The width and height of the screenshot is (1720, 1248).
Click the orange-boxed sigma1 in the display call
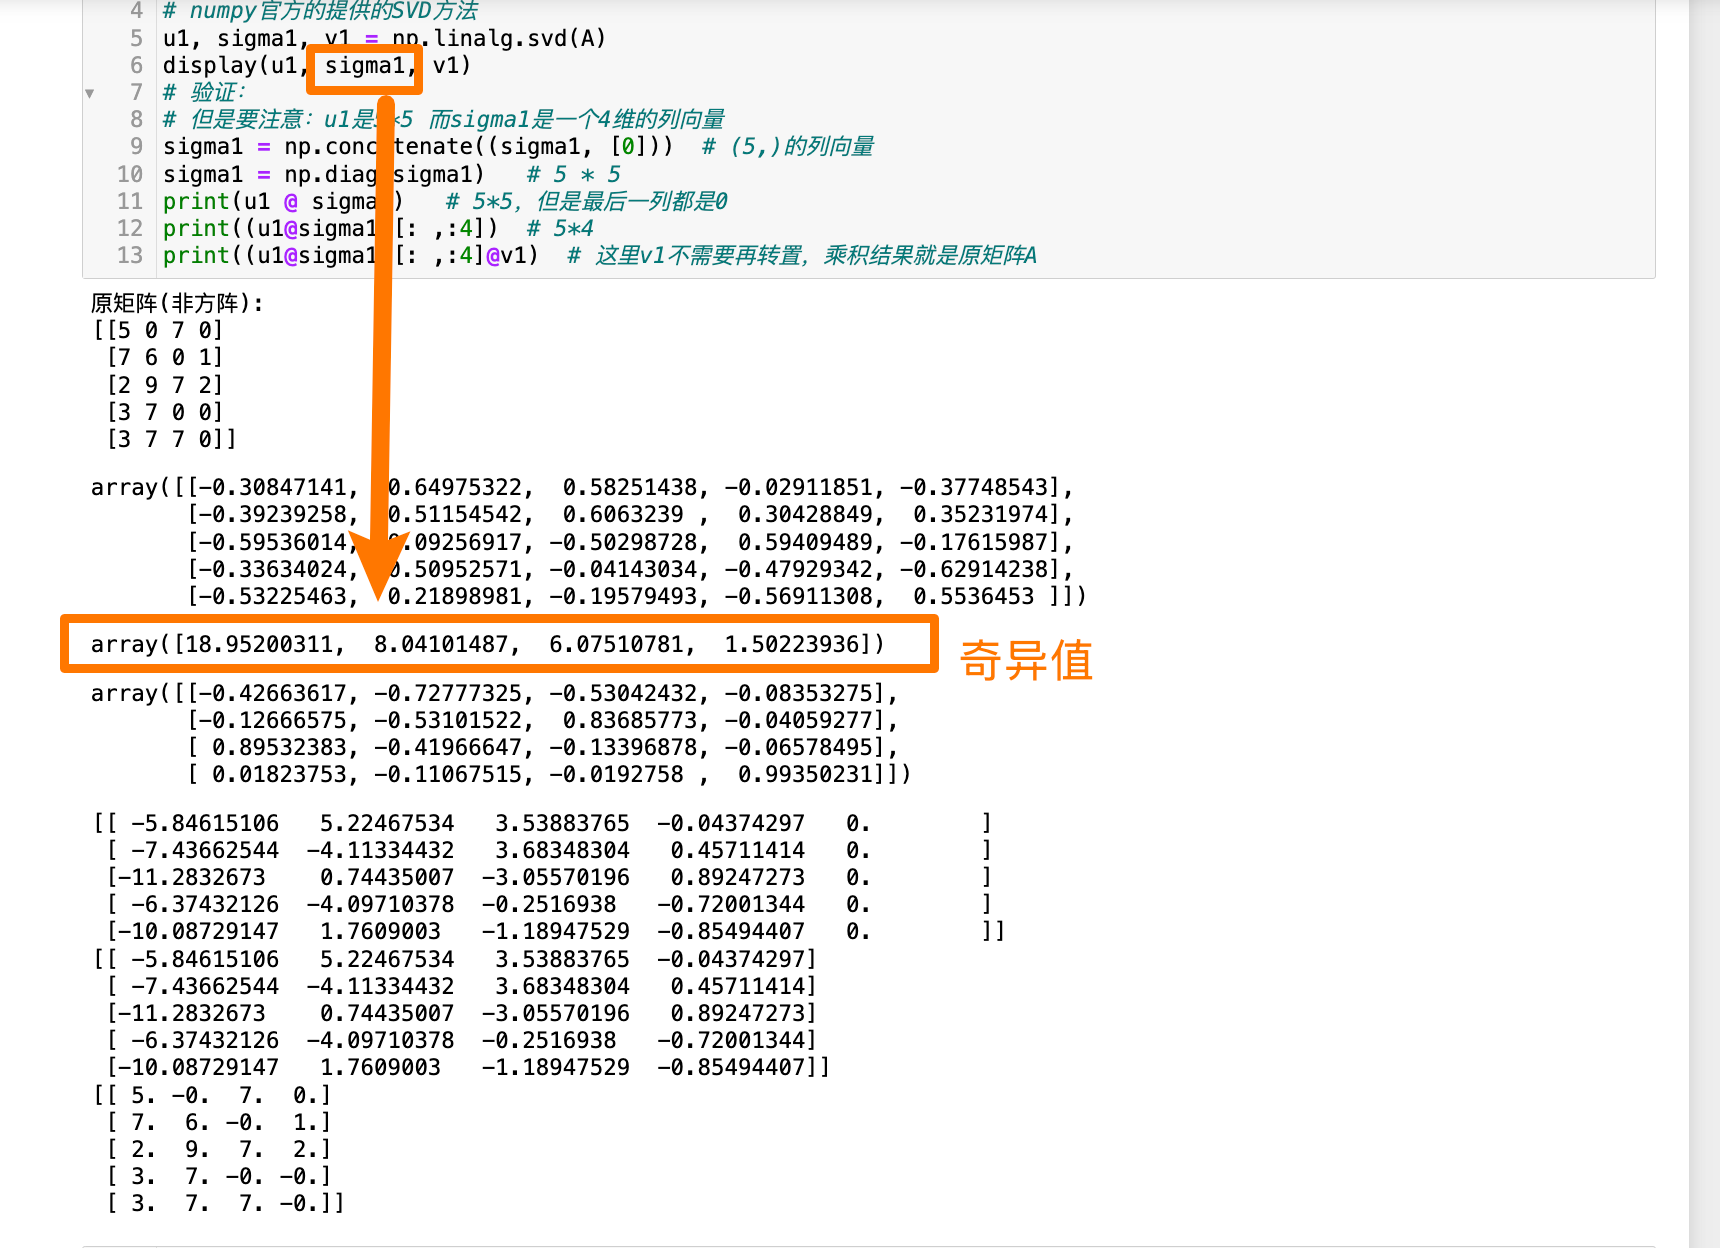[364, 66]
